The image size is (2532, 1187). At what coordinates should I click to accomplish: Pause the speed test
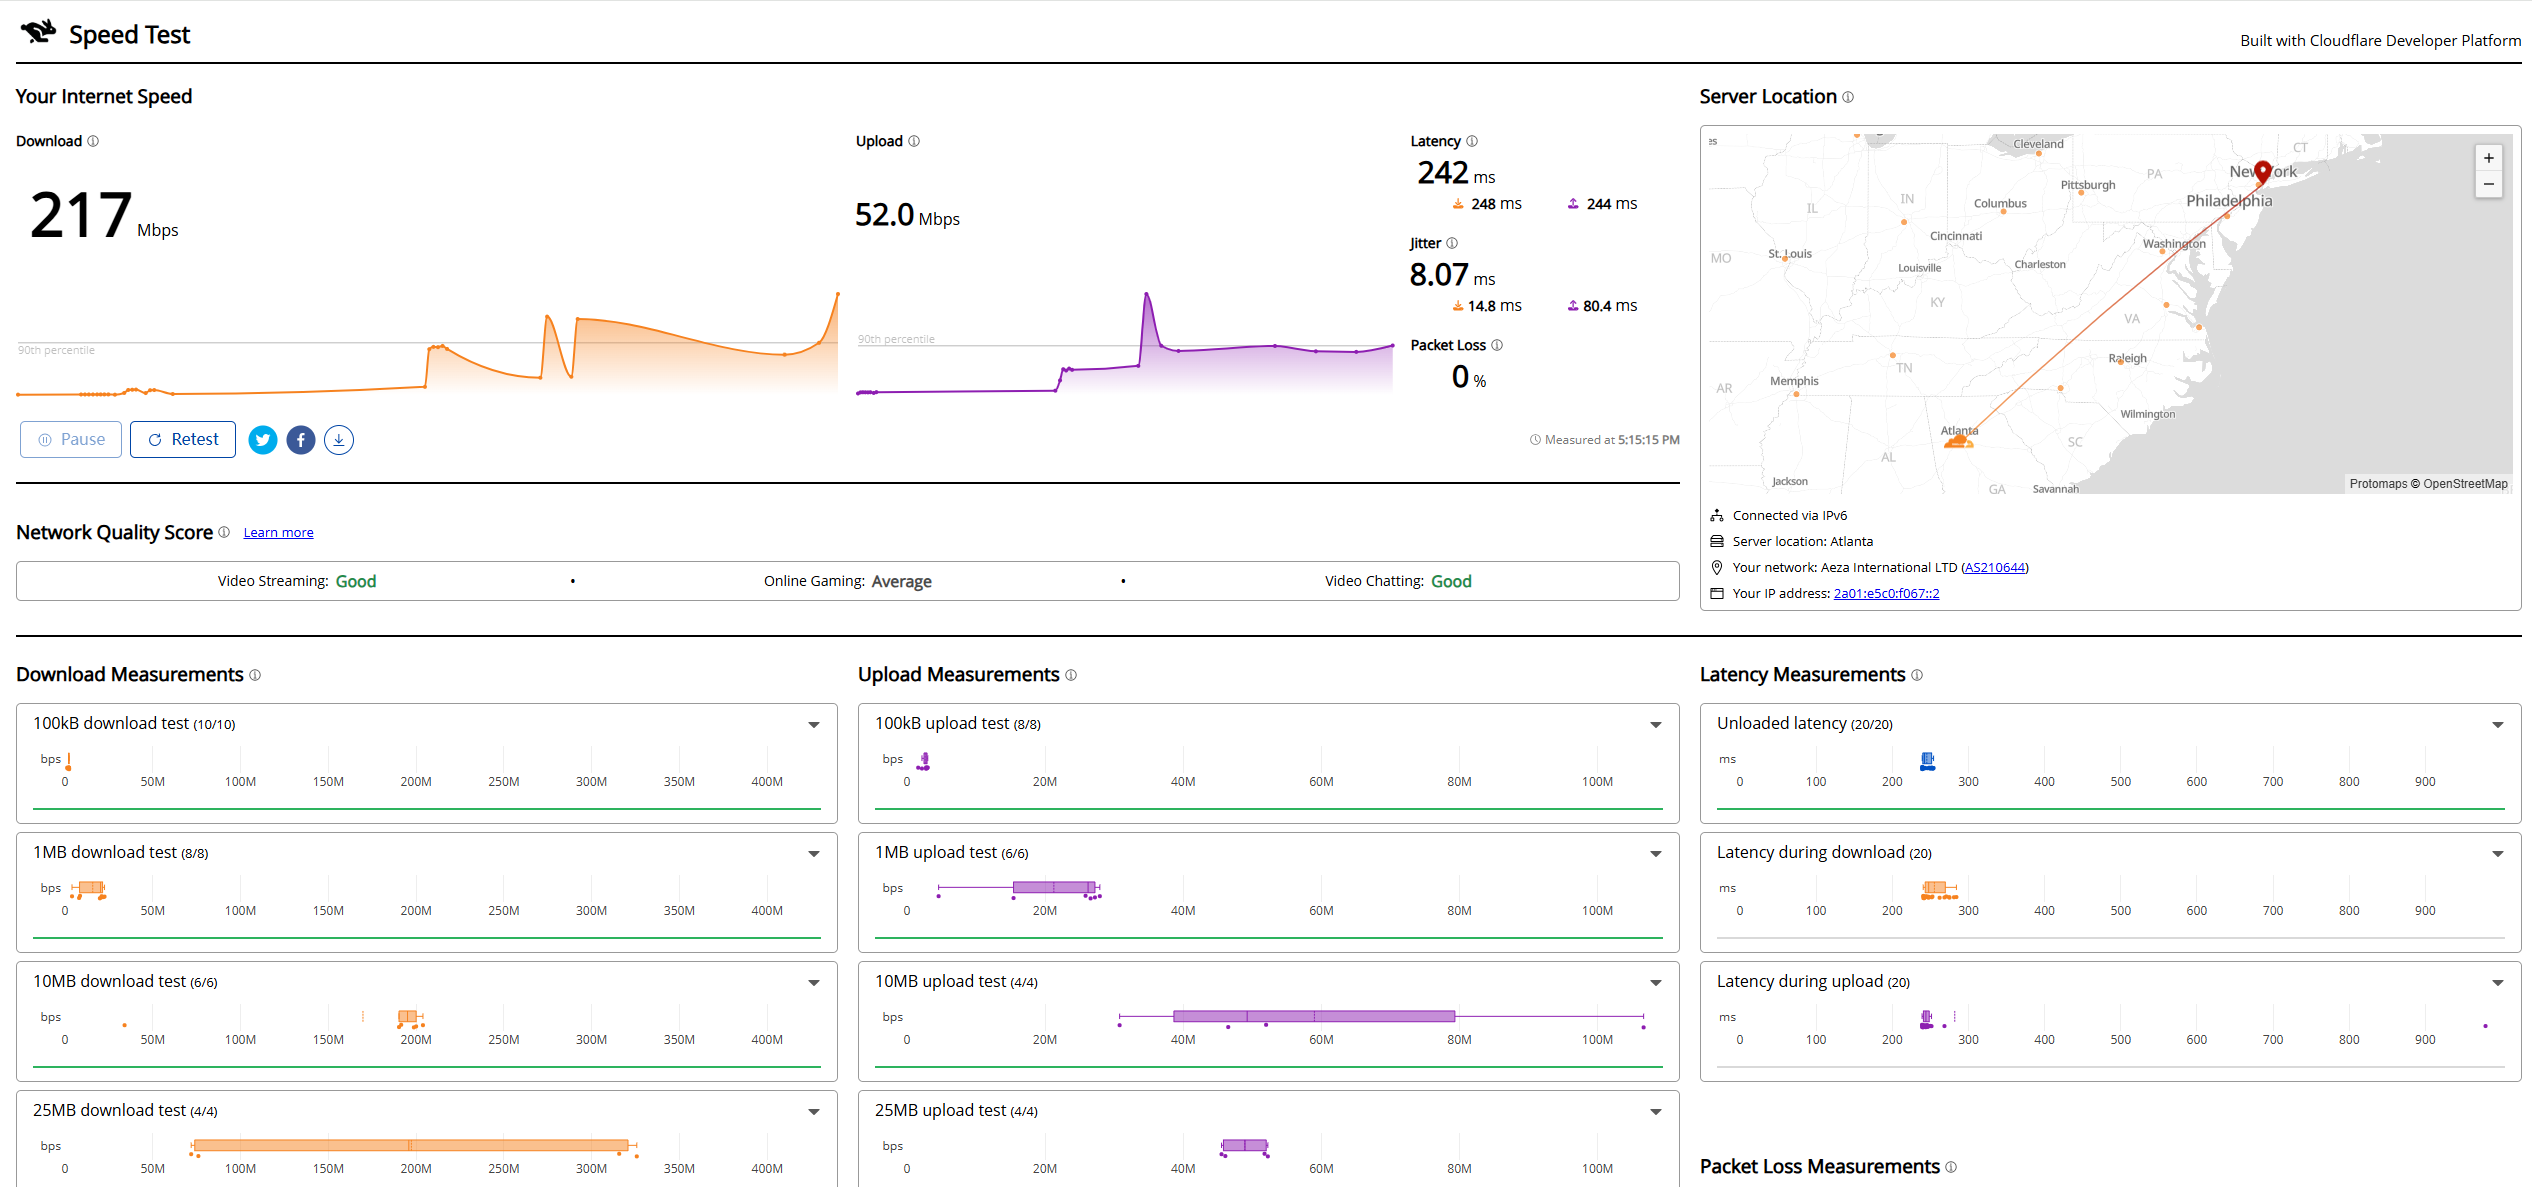click(71, 440)
